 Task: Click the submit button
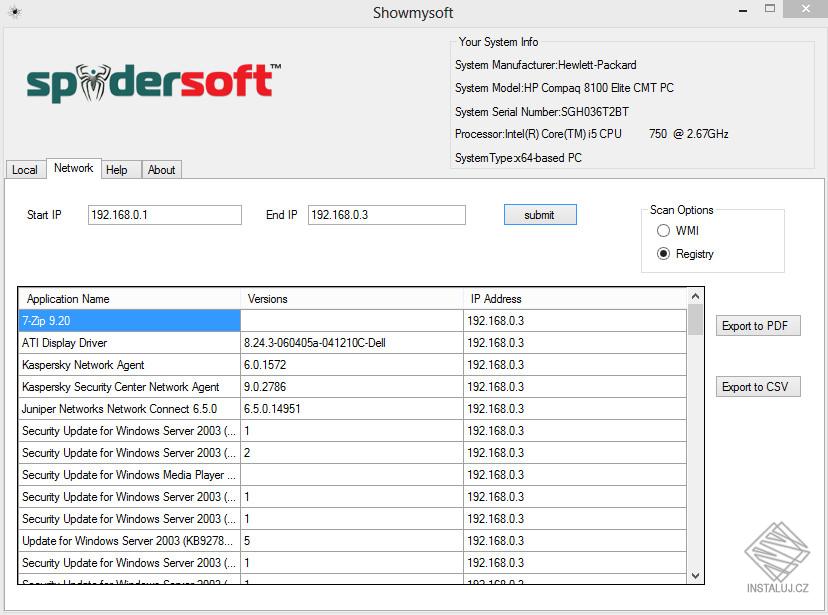[540, 215]
